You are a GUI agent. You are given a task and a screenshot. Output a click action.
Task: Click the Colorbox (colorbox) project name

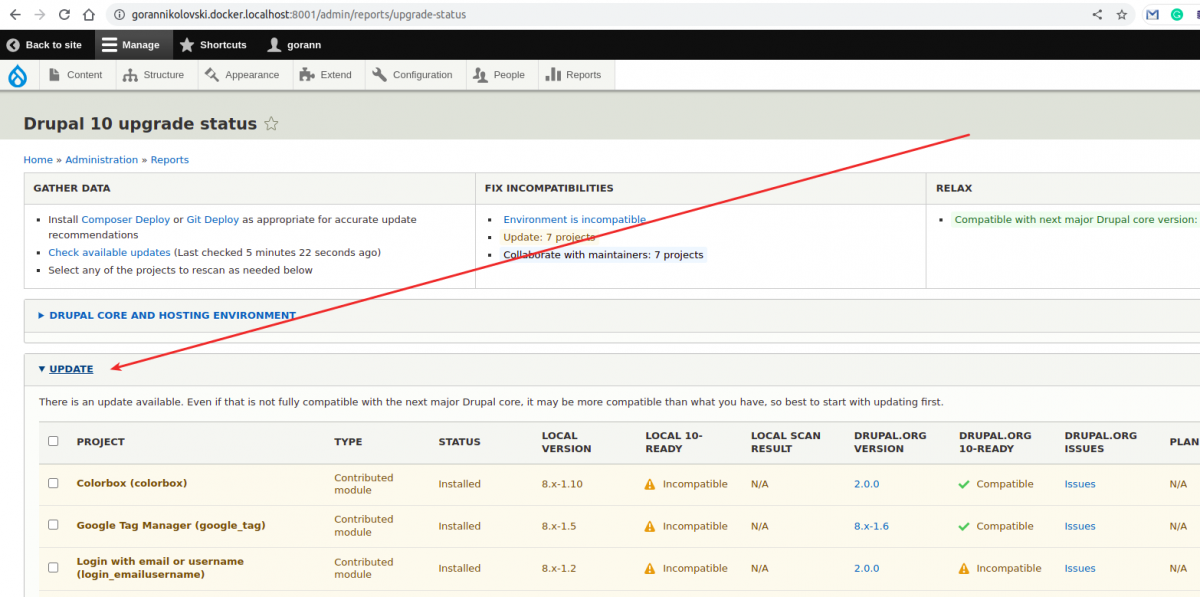point(132,484)
